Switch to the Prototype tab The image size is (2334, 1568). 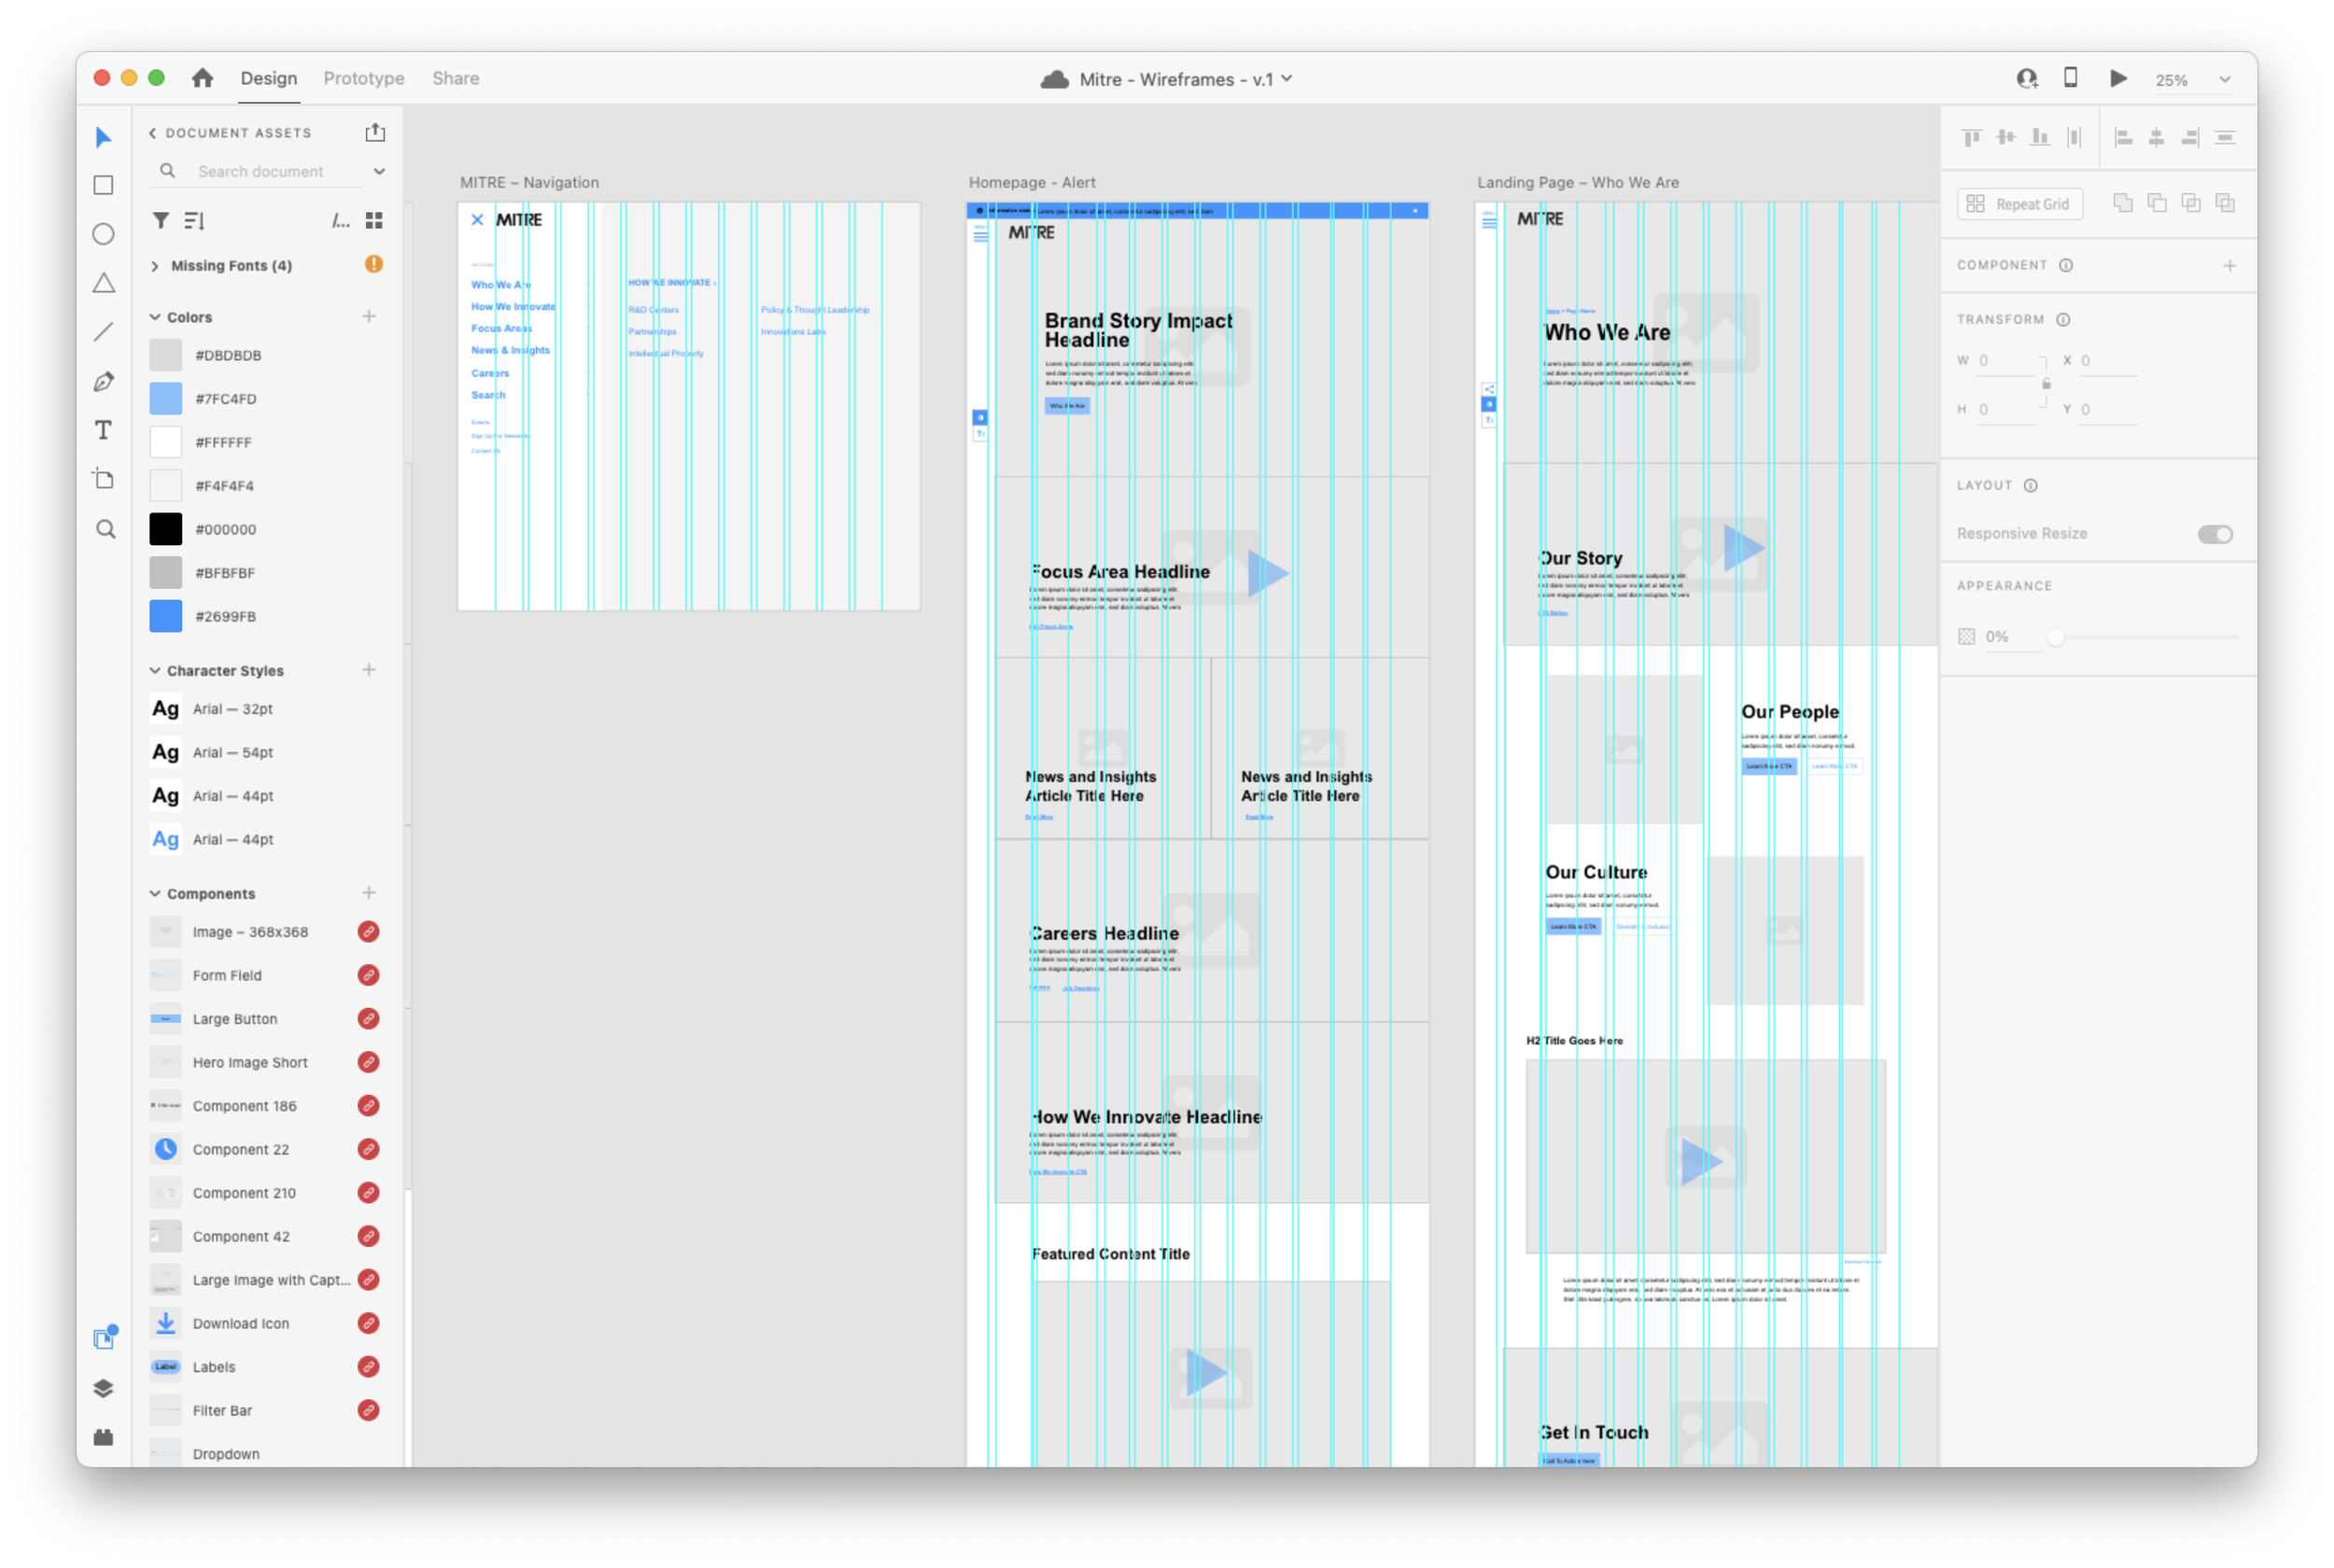pyautogui.click(x=363, y=78)
